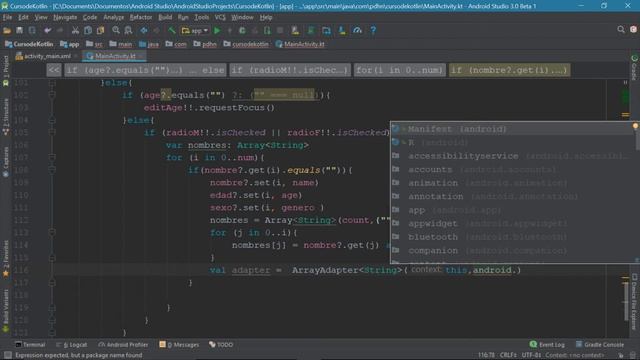This screenshot has width=640, height=360.
Task: Click the Undo arrow icon
Action: [x=48, y=31]
